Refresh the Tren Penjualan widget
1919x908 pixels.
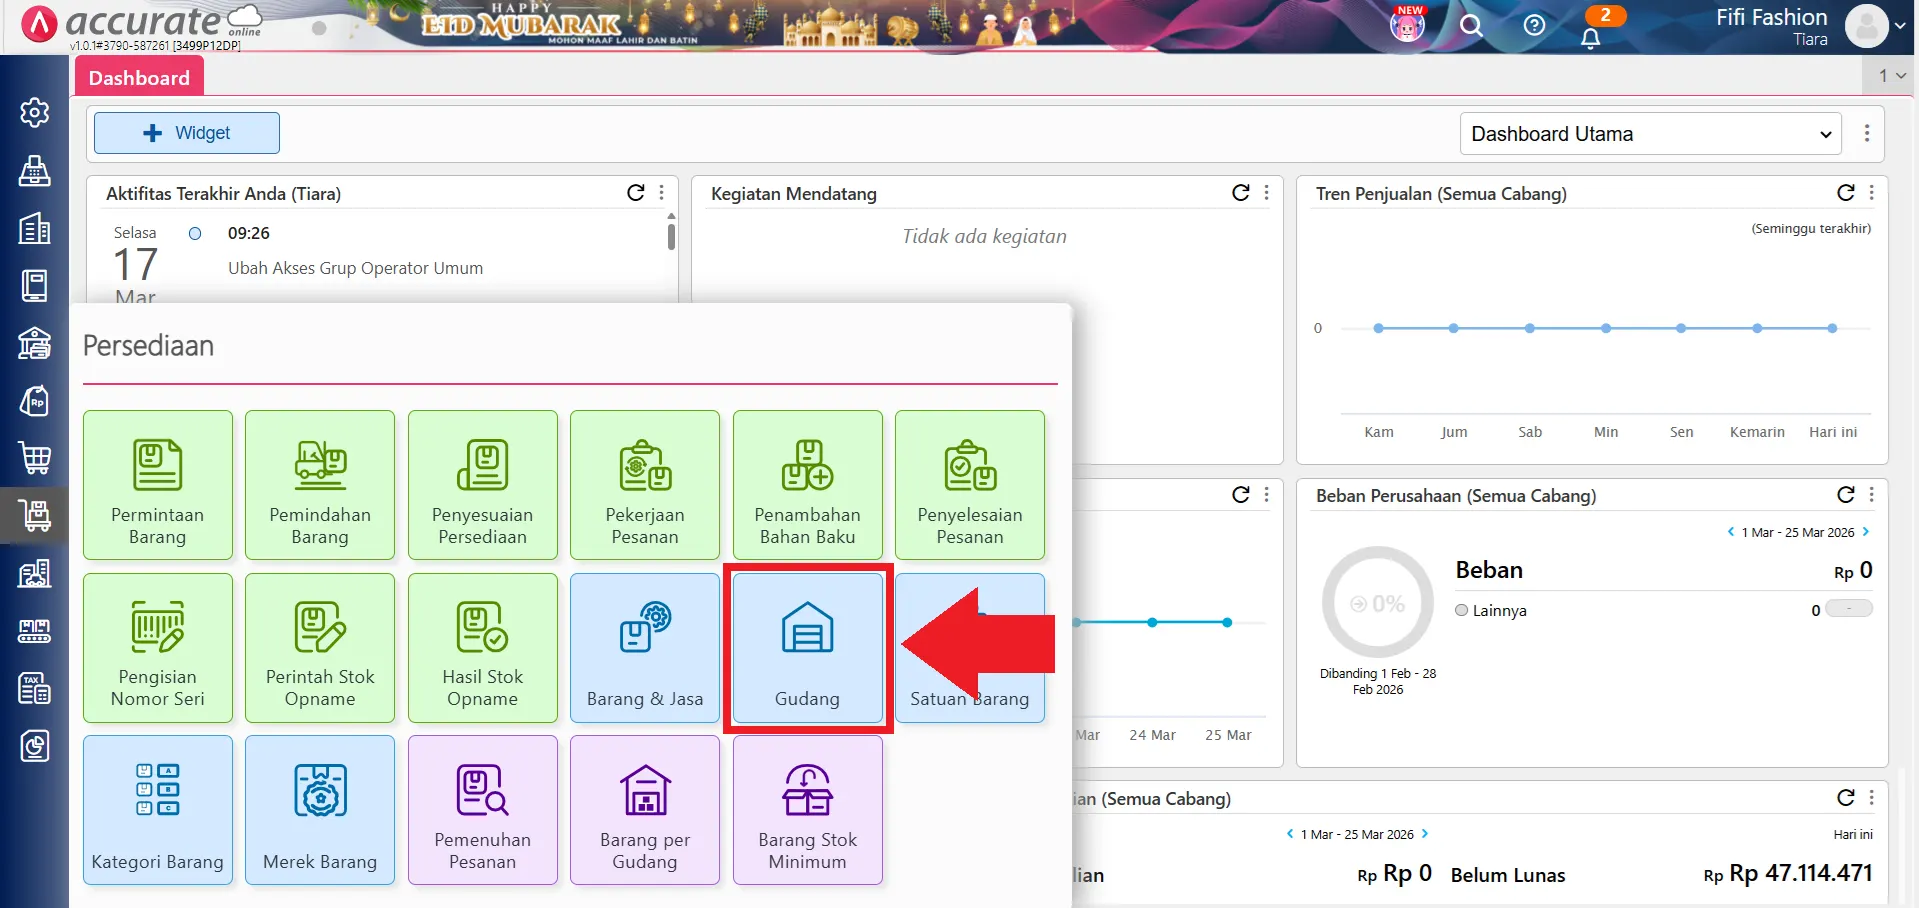click(1845, 193)
